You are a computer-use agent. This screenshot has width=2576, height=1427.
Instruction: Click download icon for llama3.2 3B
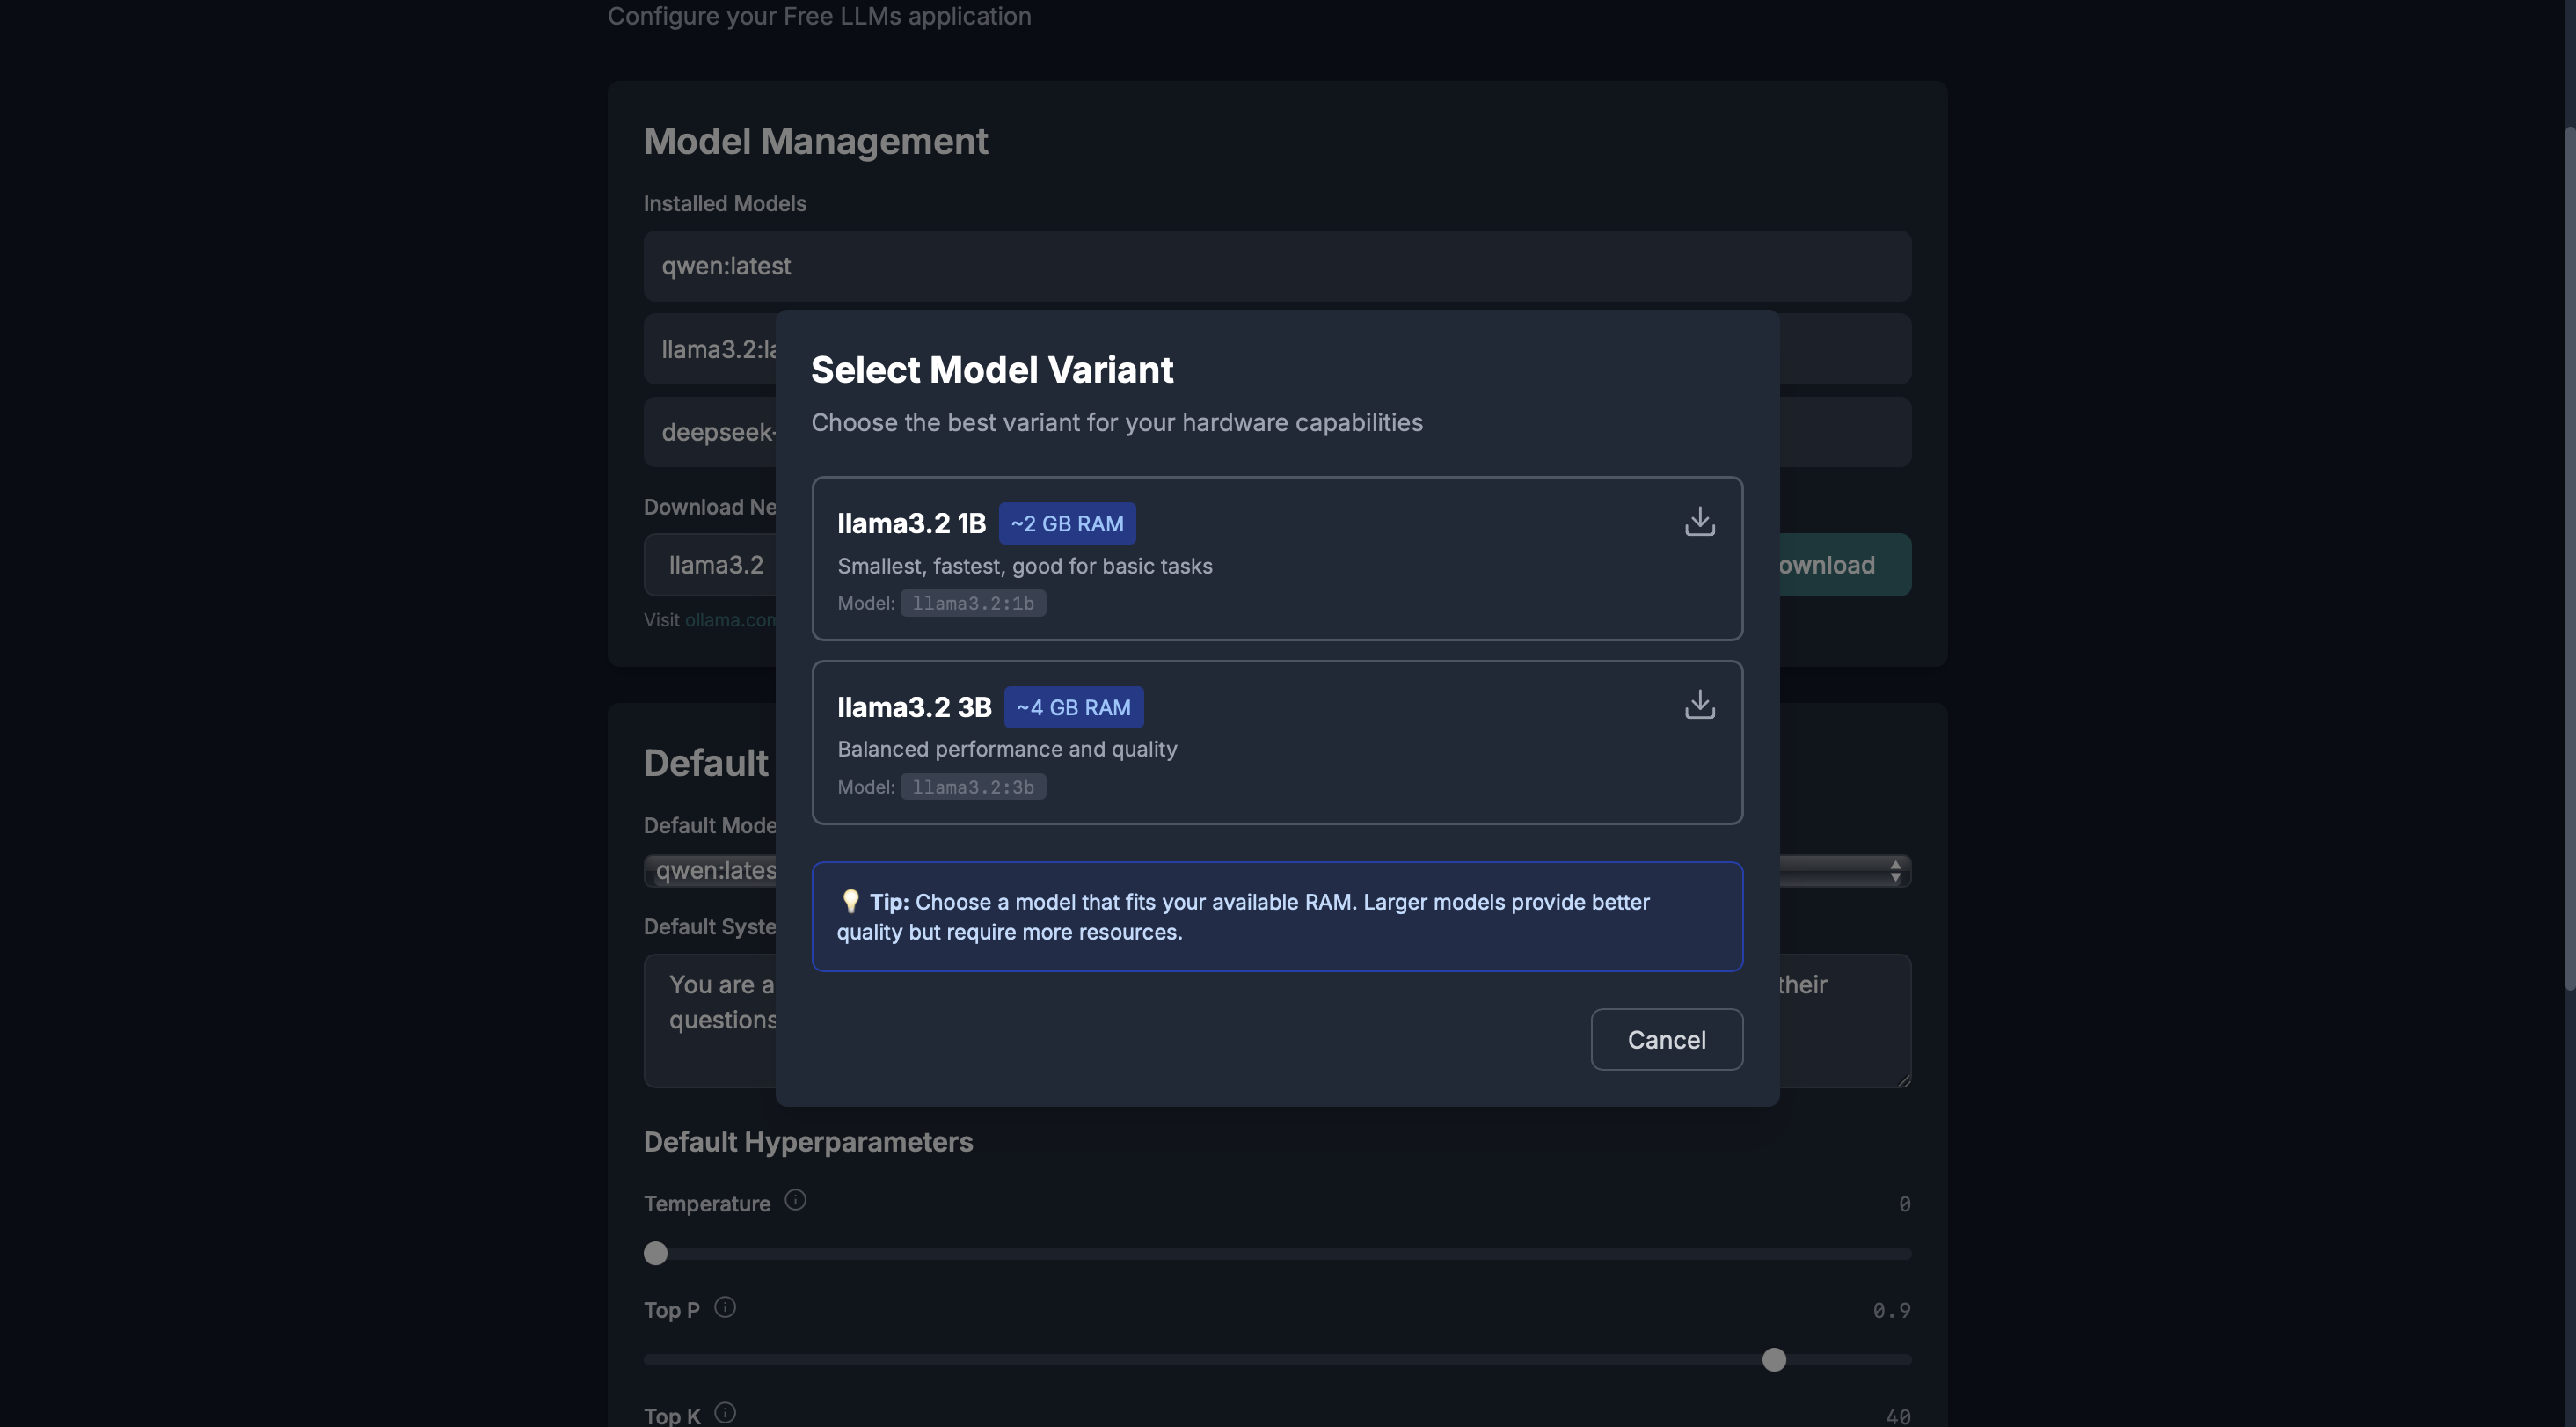1699,705
